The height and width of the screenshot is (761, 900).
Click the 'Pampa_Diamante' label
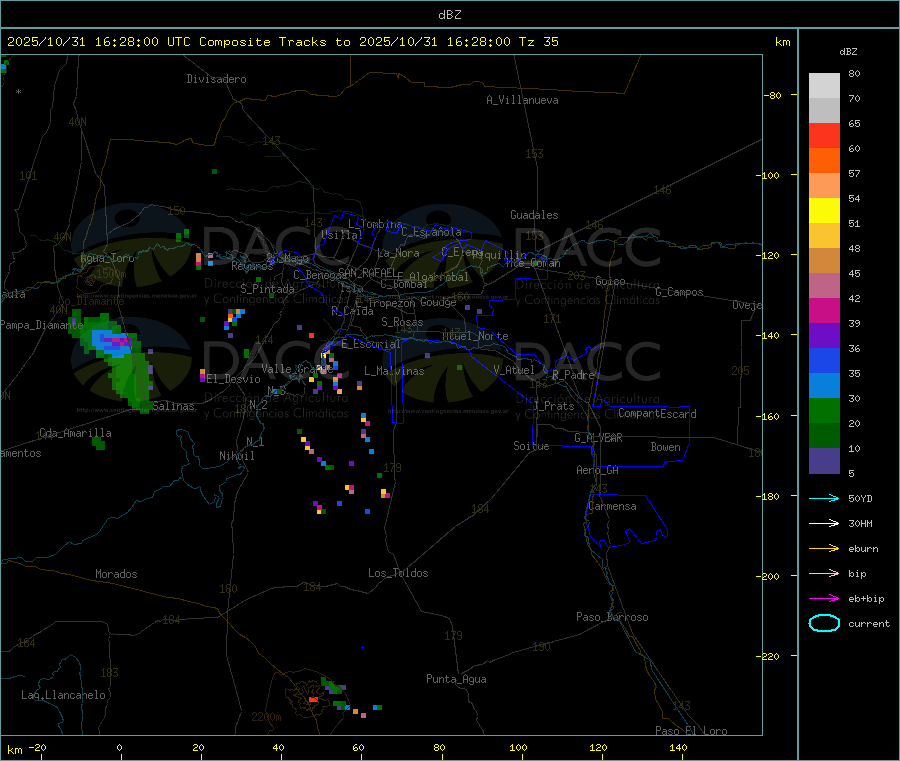coord(42,325)
